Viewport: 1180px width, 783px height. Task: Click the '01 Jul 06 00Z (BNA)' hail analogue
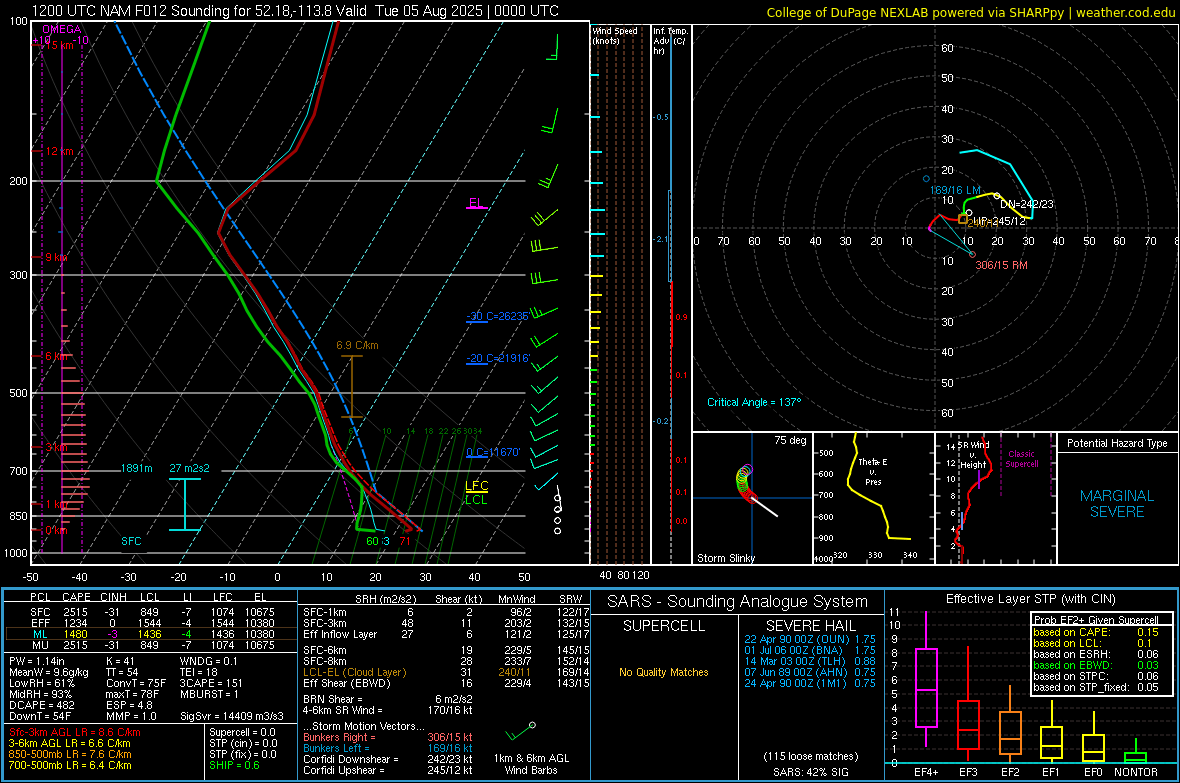(810, 650)
